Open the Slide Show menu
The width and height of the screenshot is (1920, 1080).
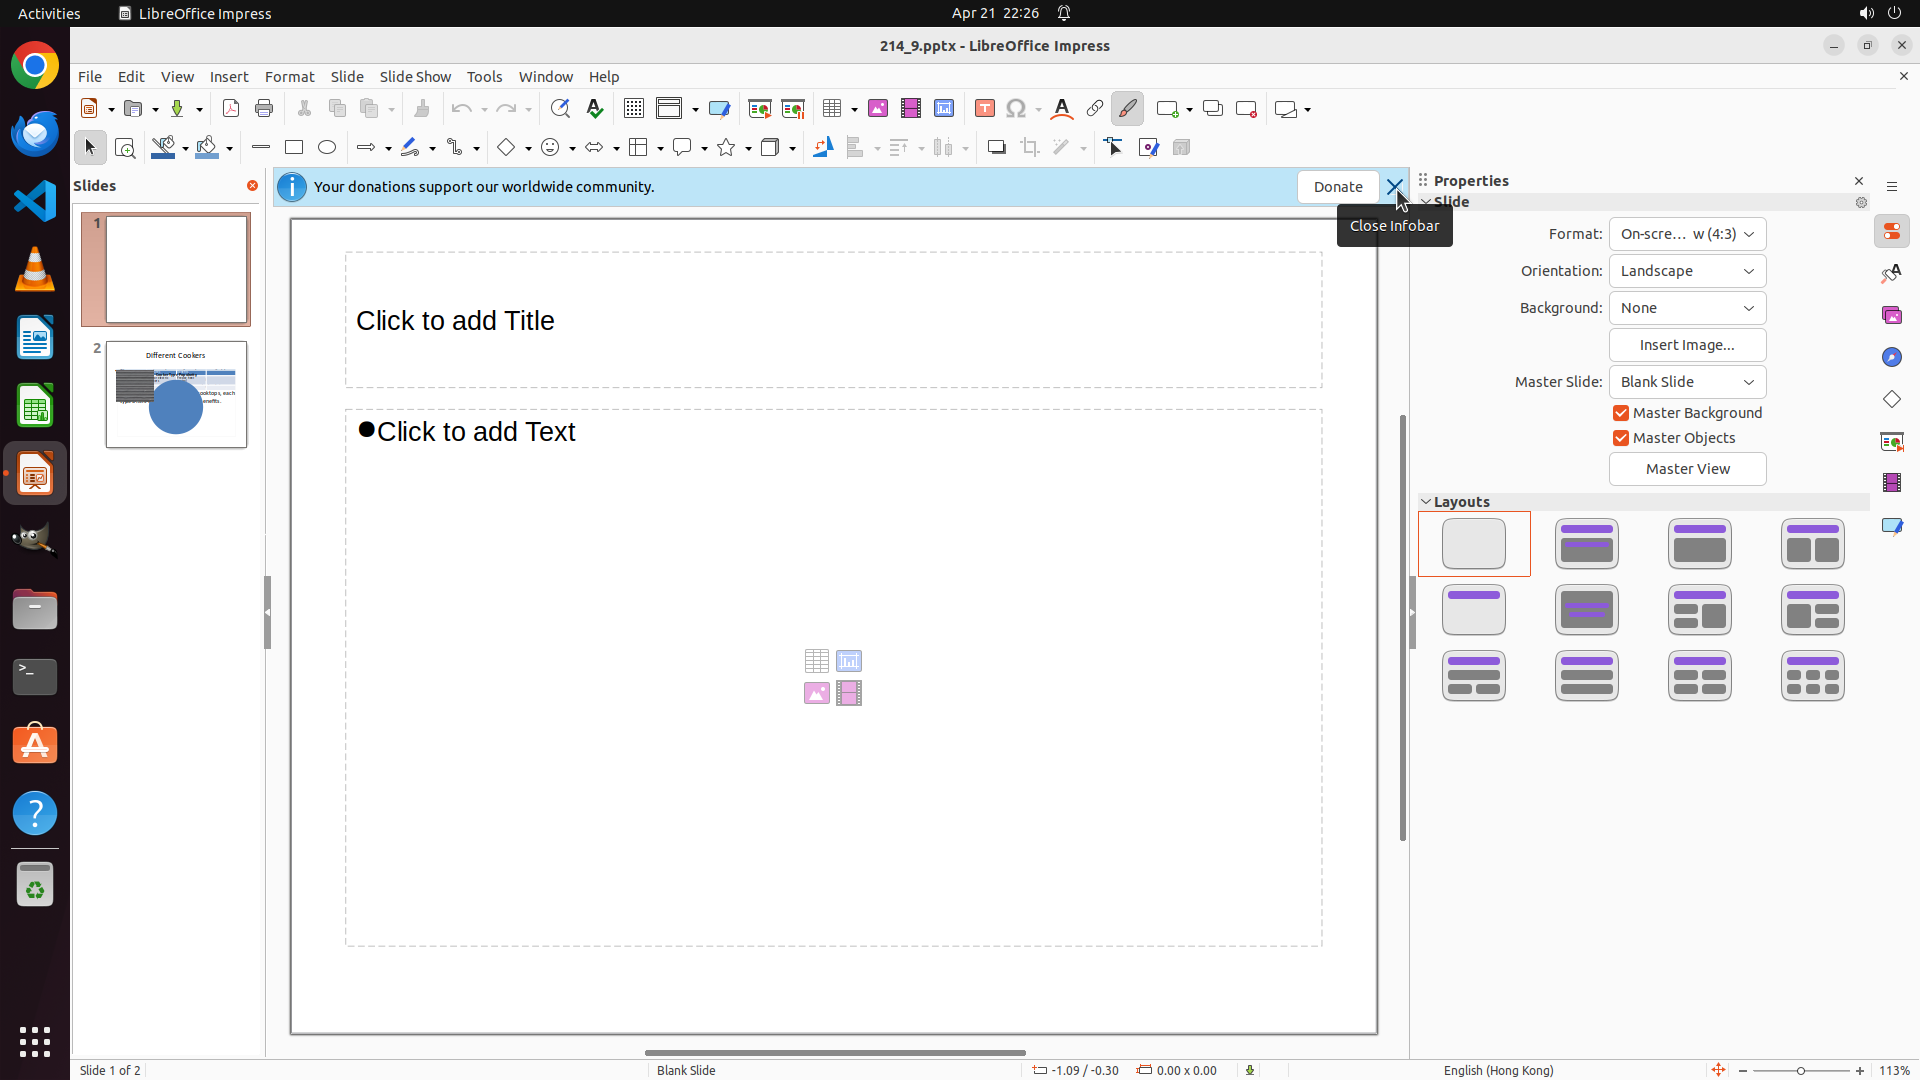[415, 77]
